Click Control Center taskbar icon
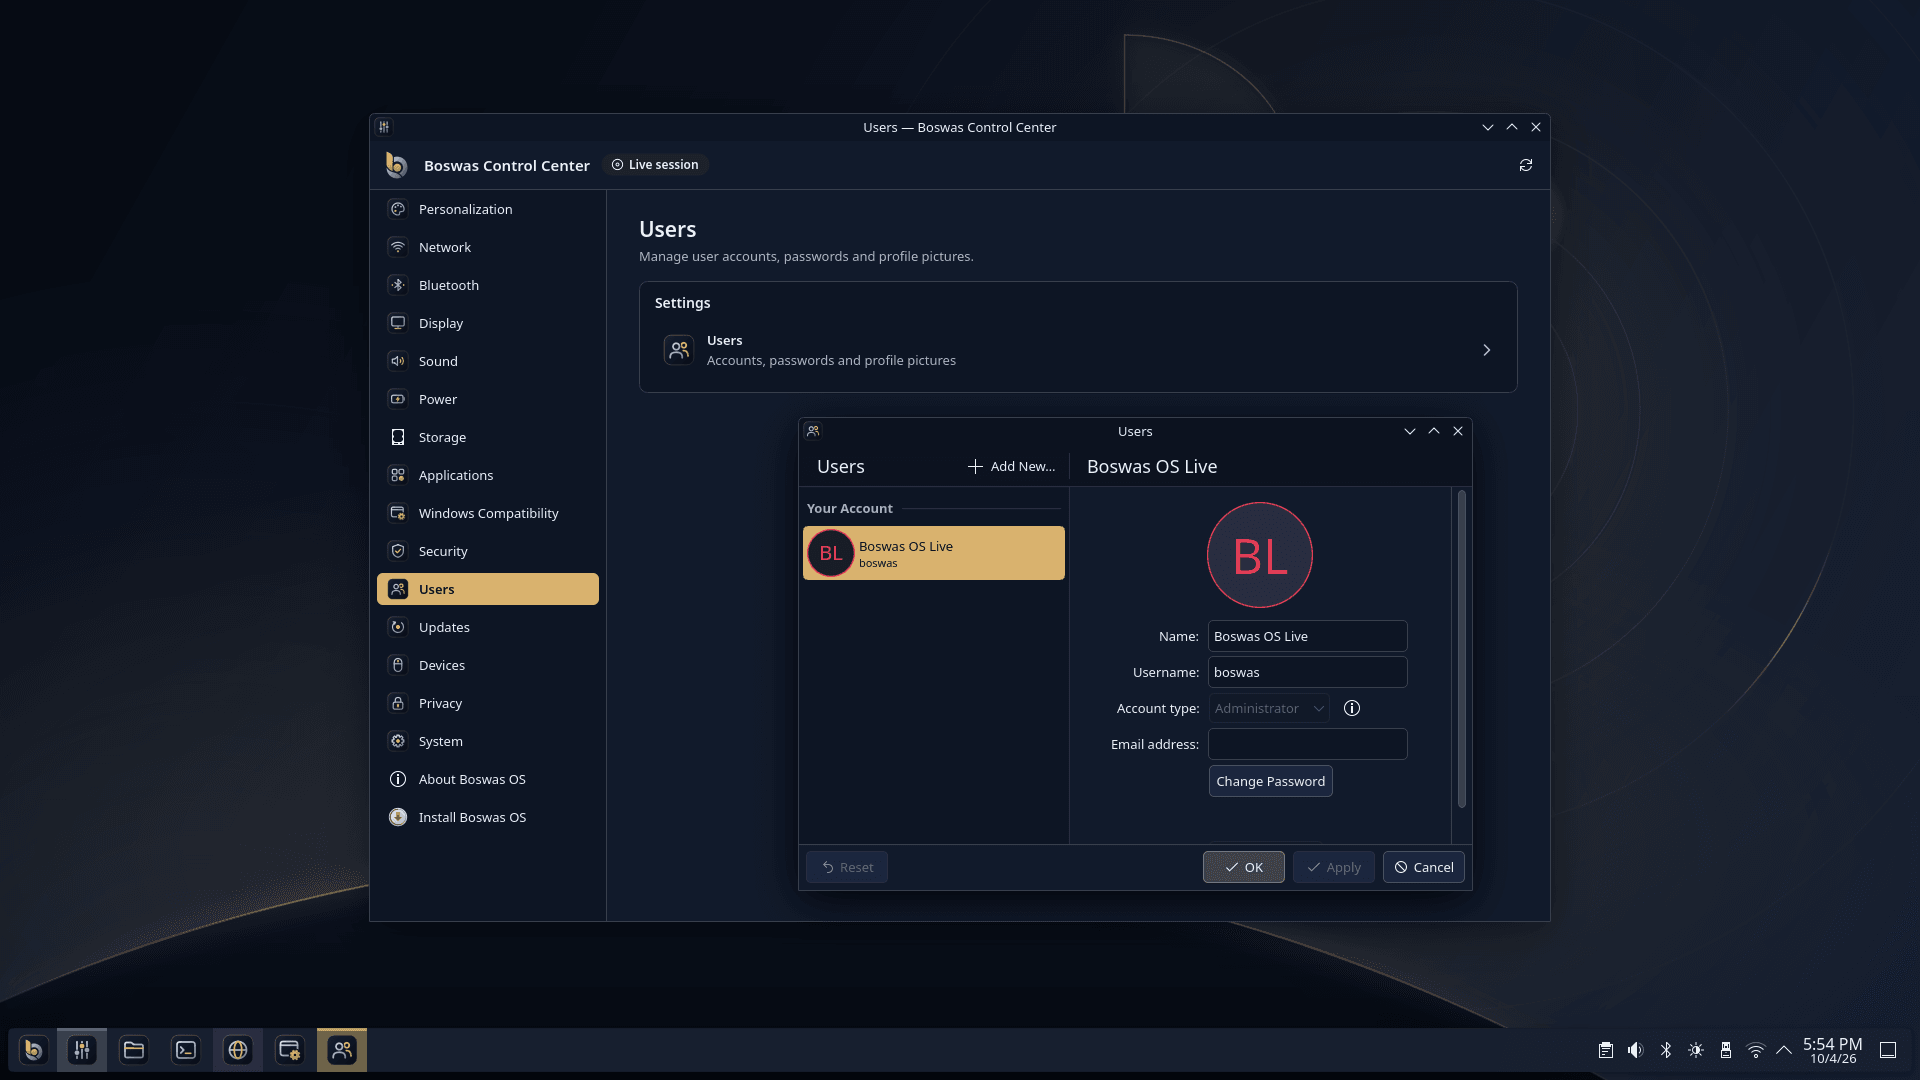 (x=82, y=1050)
